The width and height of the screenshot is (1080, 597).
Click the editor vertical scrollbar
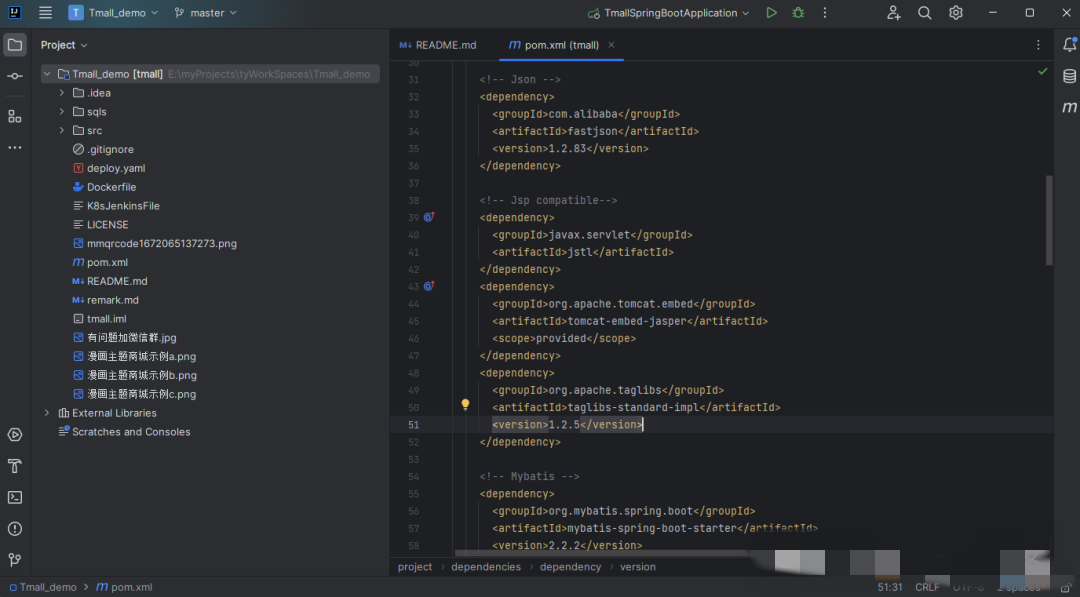pyautogui.click(x=1049, y=220)
